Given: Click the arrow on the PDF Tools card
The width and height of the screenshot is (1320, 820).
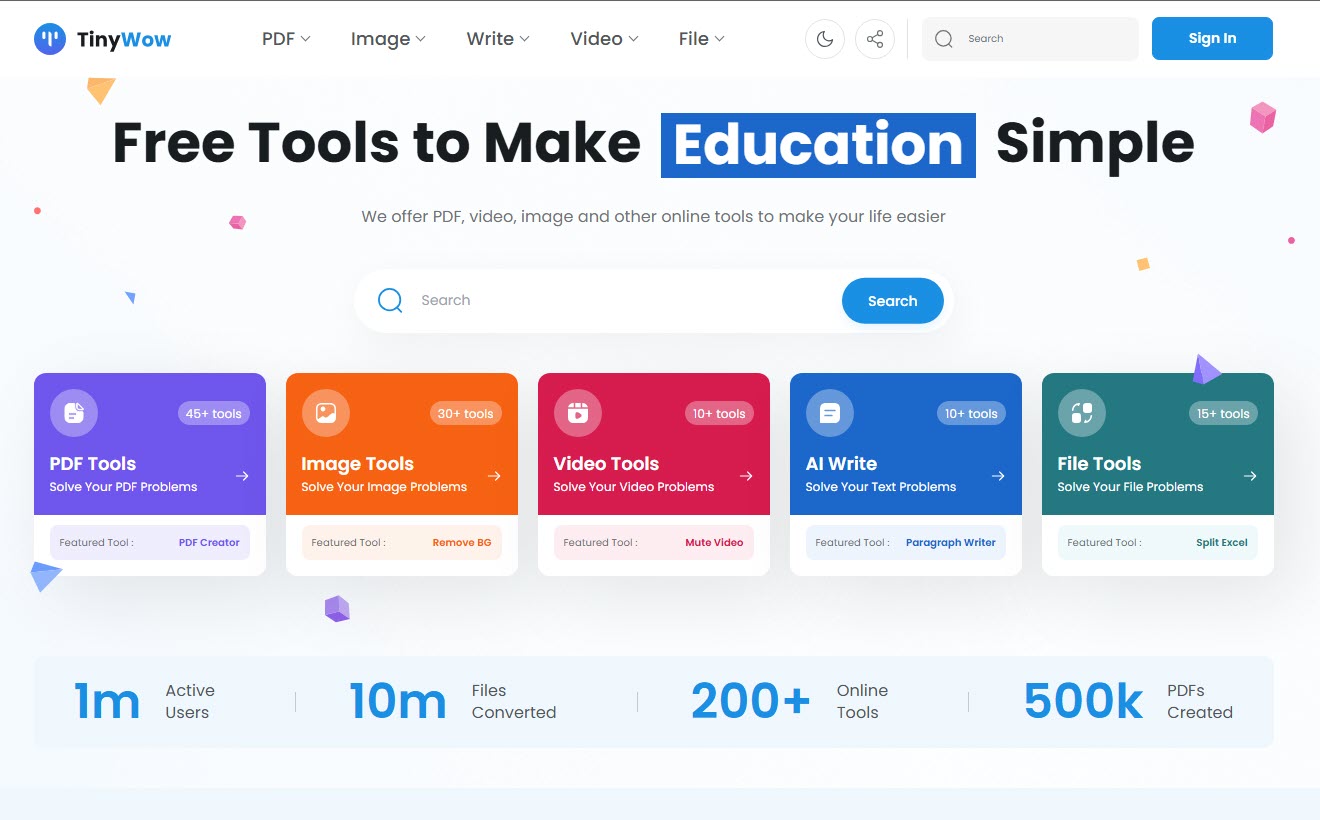Looking at the screenshot, I should pos(242,476).
